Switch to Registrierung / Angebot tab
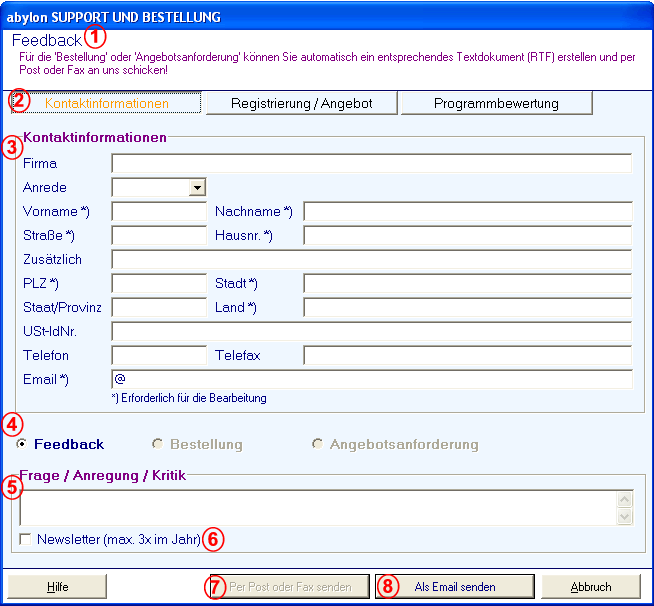 tap(300, 103)
